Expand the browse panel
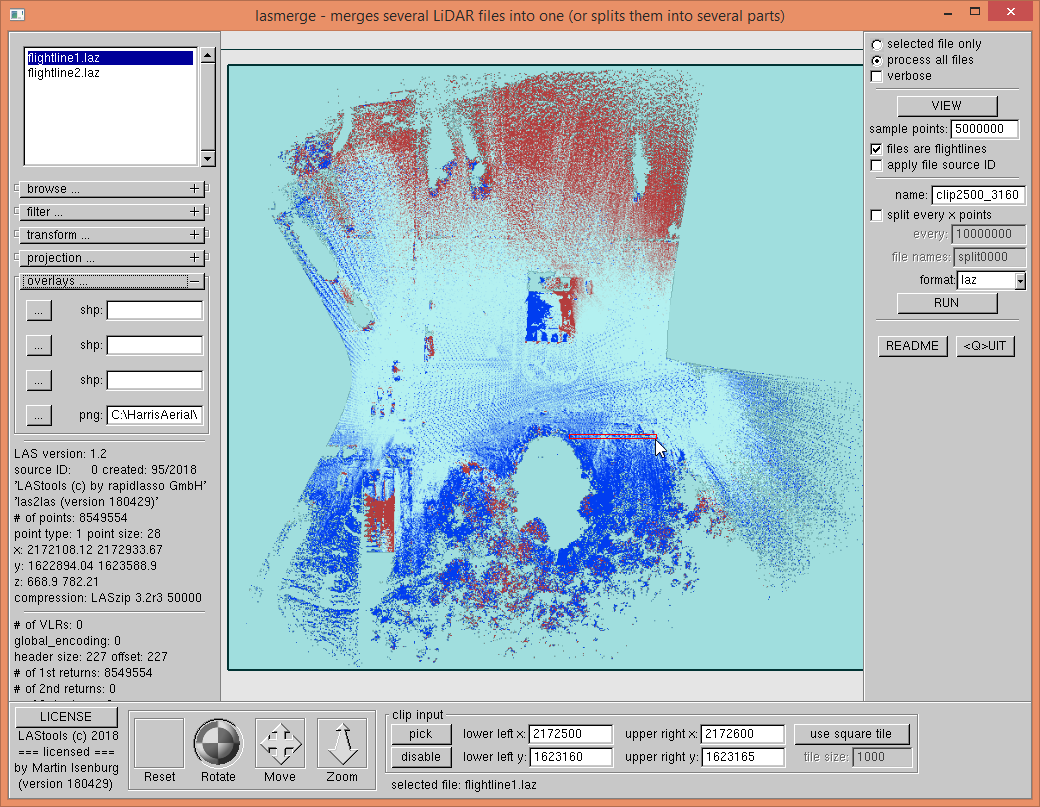Image resolution: width=1040 pixels, height=807 pixels. [x=195, y=189]
